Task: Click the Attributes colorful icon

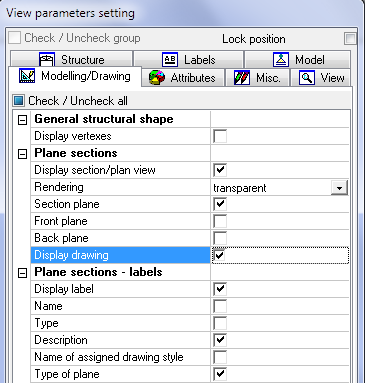Action: pos(157,78)
